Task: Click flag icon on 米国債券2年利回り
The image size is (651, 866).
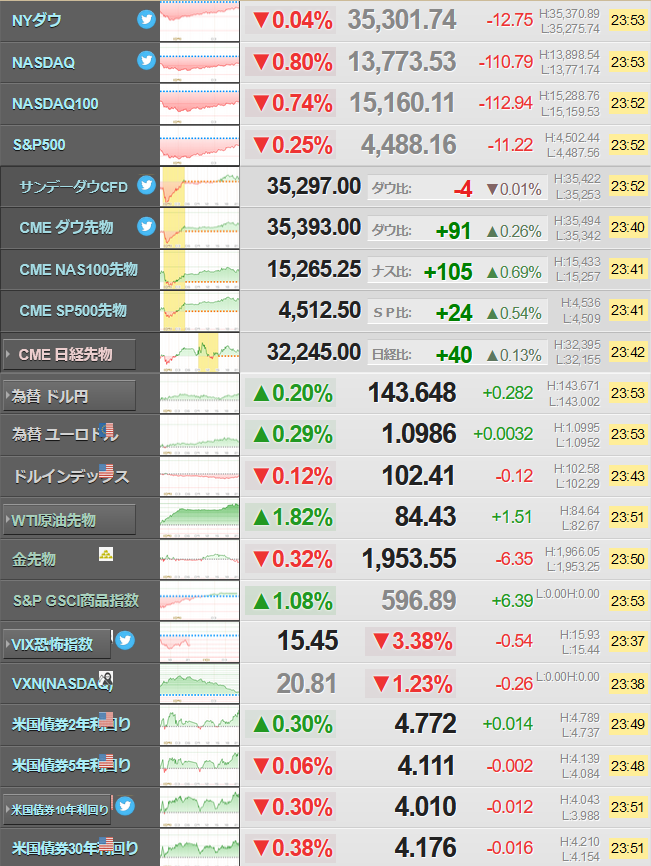Action: (107, 719)
